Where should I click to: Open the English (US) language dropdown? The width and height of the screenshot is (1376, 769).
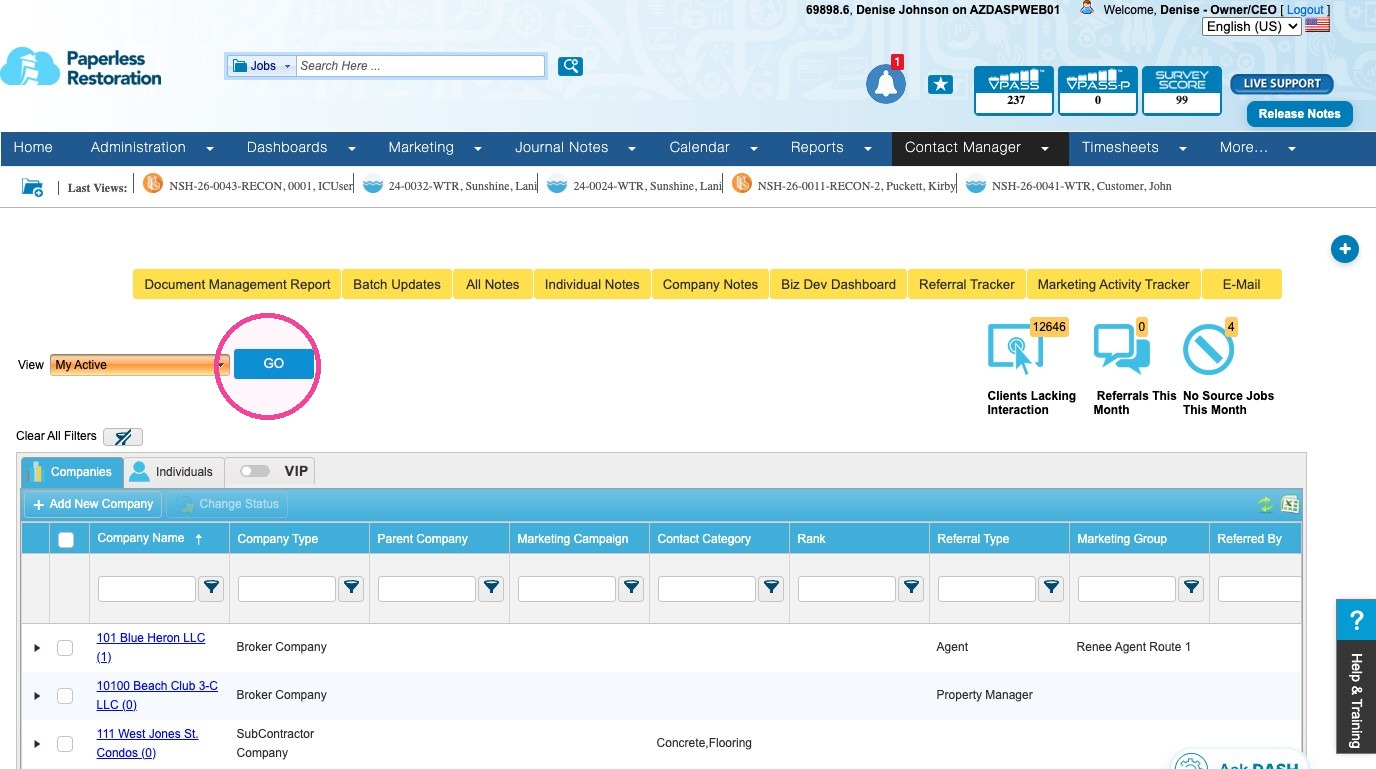(1252, 27)
